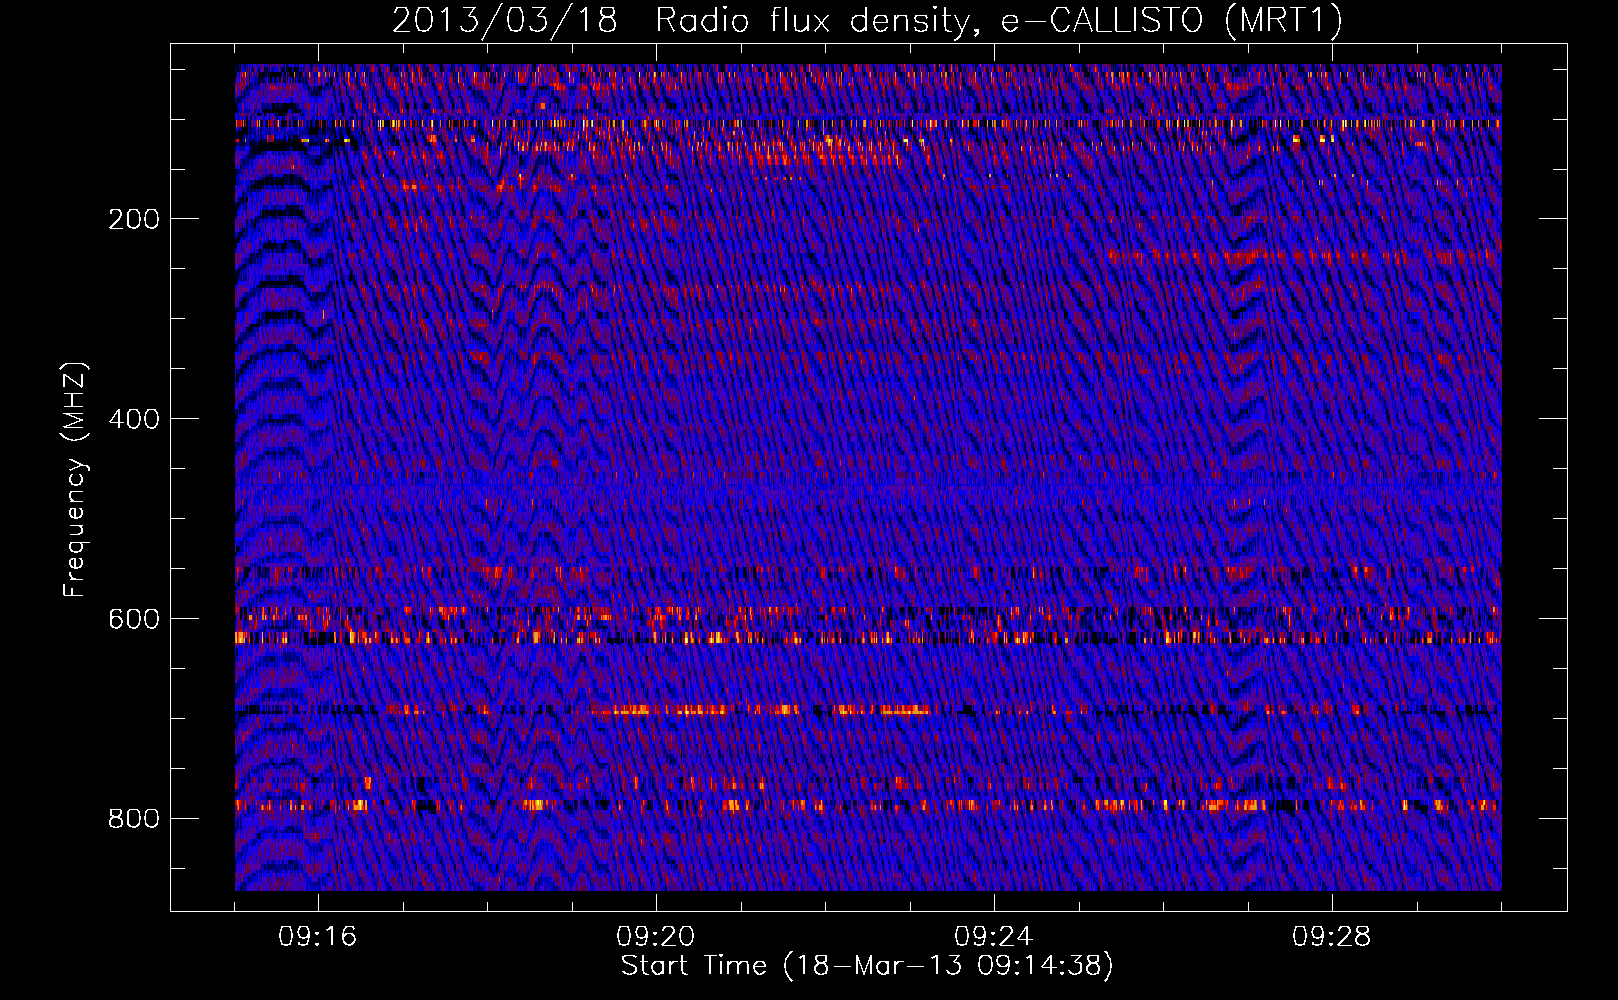The width and height of the screenshot is (1618, 1000).
Task: Click the 'Start Time (18-Mar-13 09:14:38)' axis label
Action: [x=867, y=966]
